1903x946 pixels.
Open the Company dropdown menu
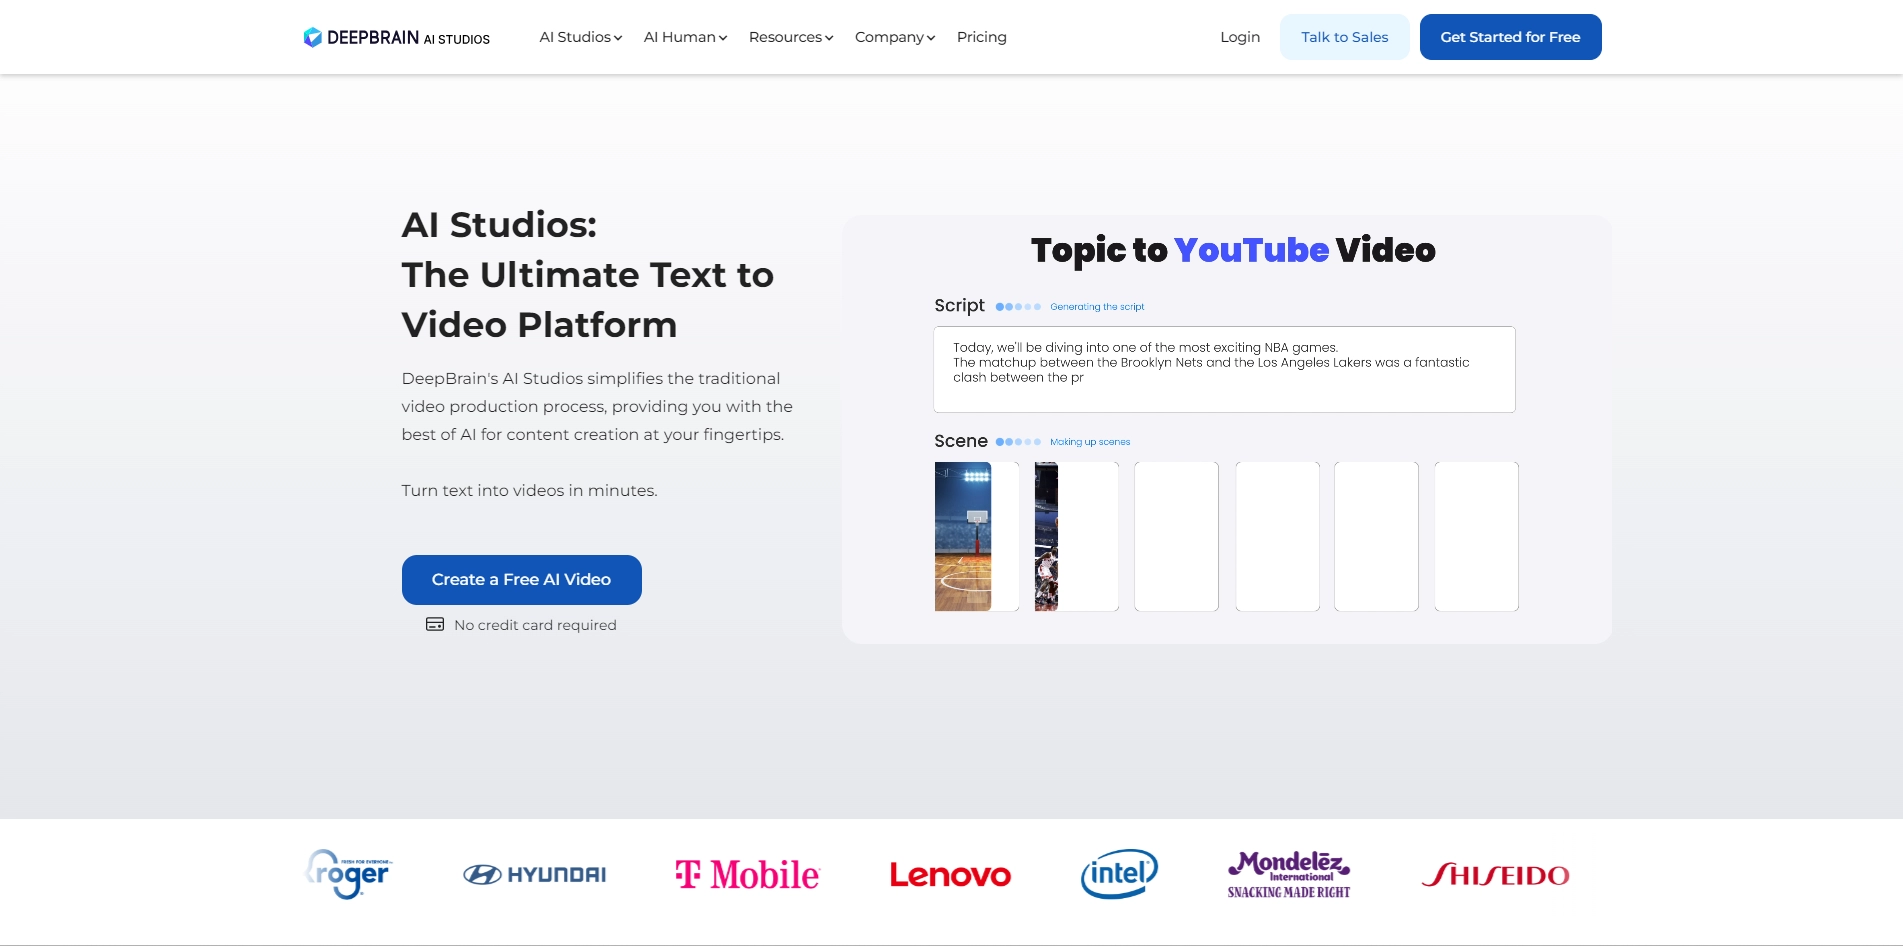pos(895,37)
